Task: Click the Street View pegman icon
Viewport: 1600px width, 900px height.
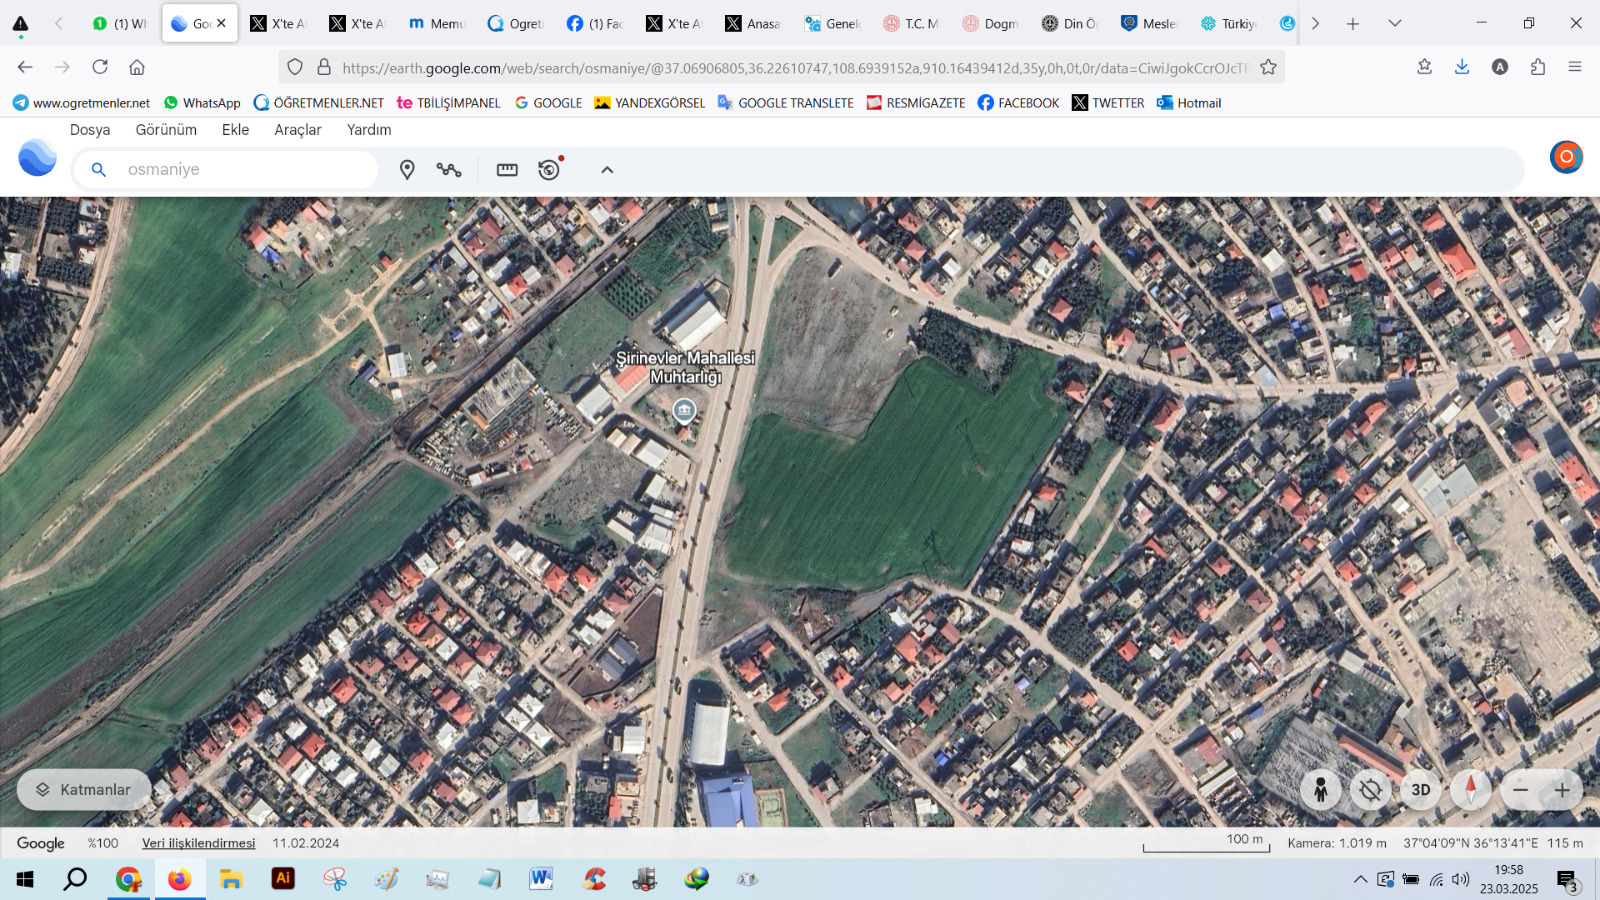Action: click(x=1320, y=790)
